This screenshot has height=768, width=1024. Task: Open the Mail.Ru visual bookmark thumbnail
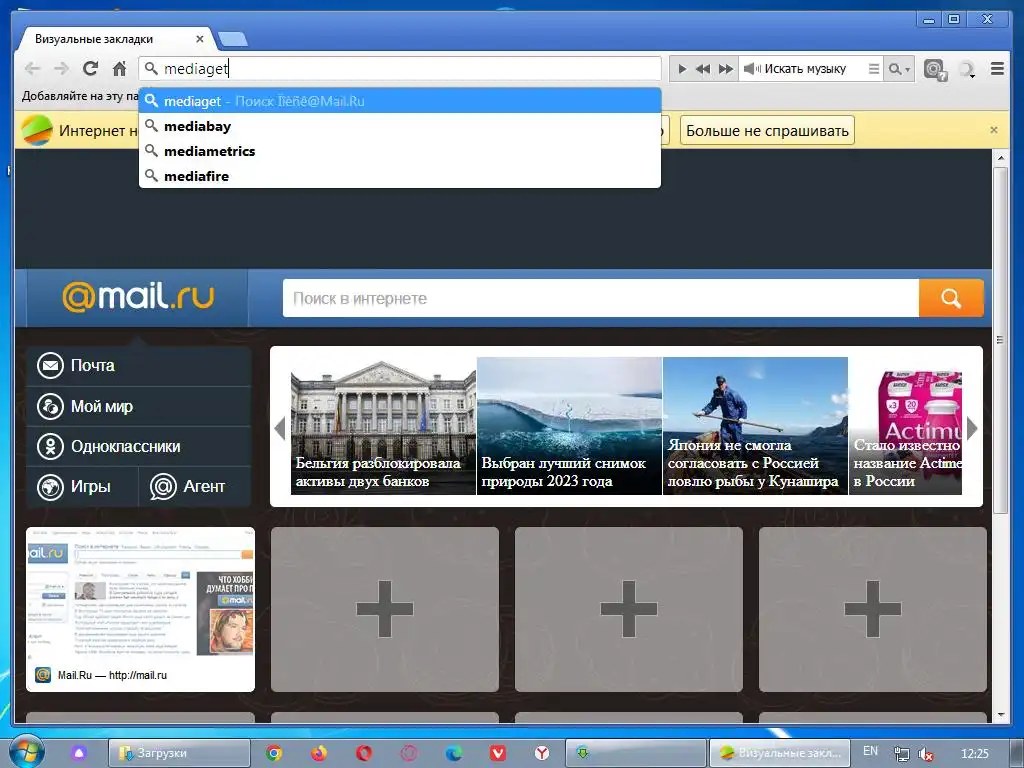pos(140,609)
